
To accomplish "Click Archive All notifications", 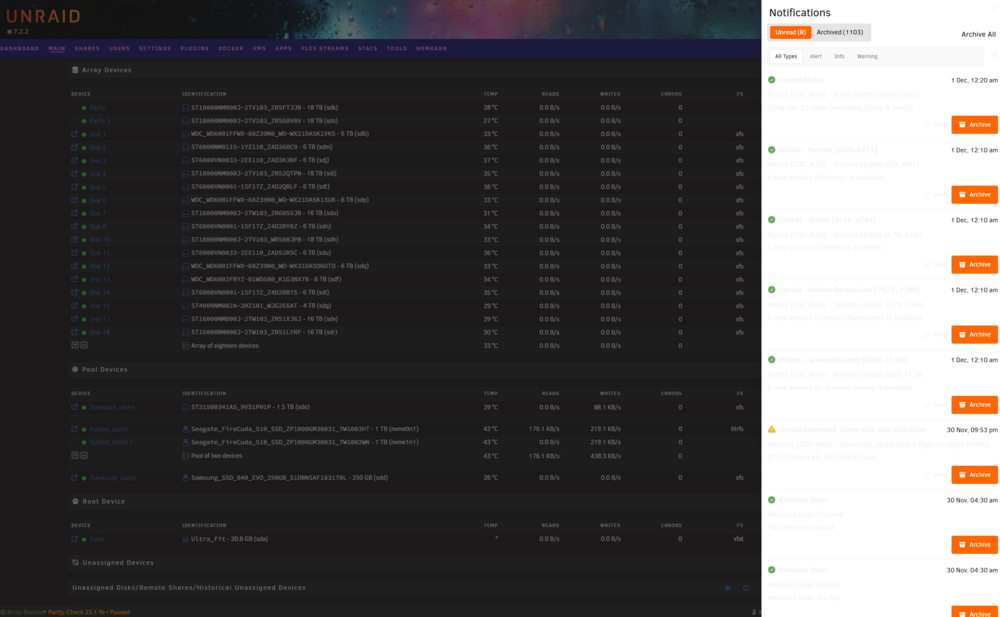I will click(x=978, y=34).
